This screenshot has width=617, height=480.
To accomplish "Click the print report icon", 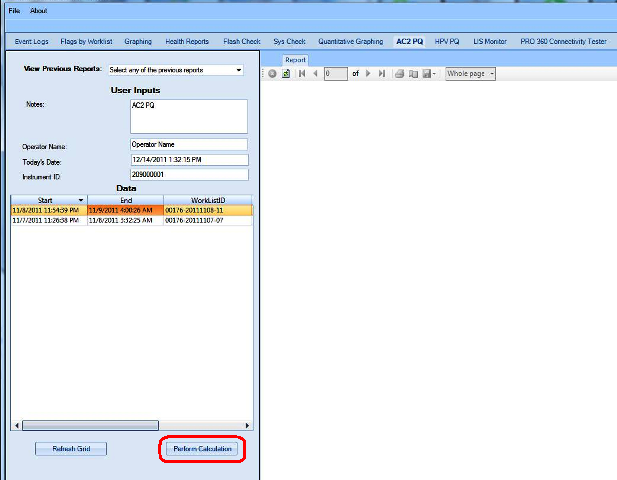I will pos(399,74).
